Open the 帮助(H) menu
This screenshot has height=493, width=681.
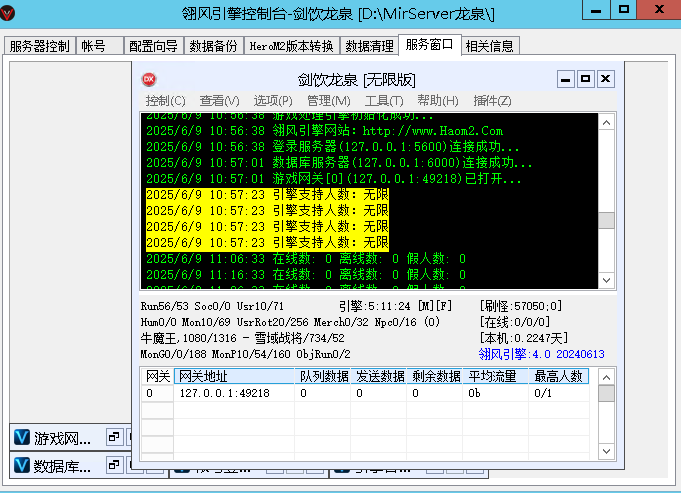tap(438, 101)
